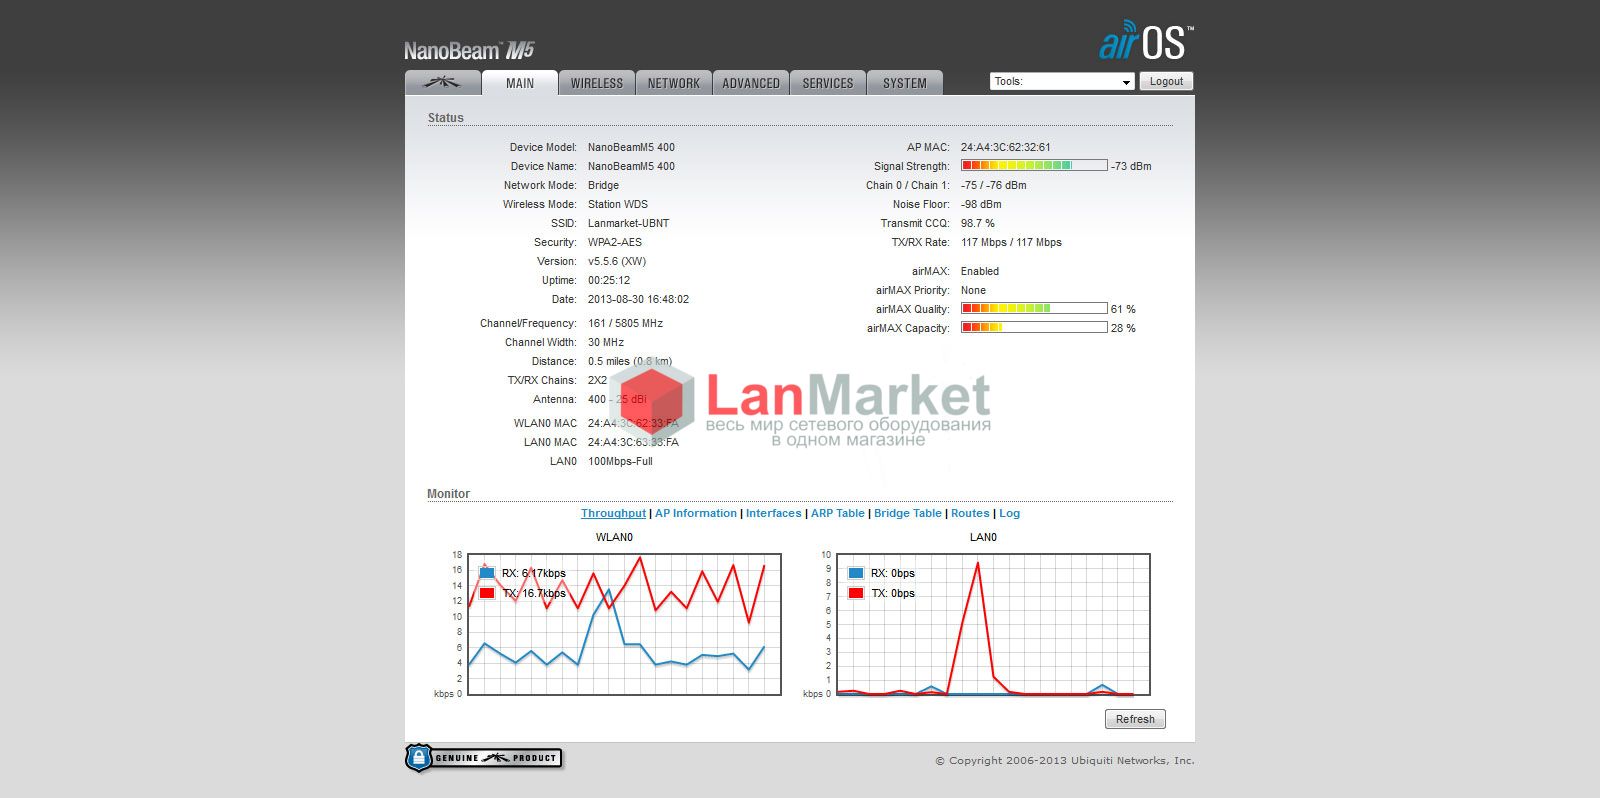
Task: Click the WLAN0 throughput graph
Action: (624, 625)
